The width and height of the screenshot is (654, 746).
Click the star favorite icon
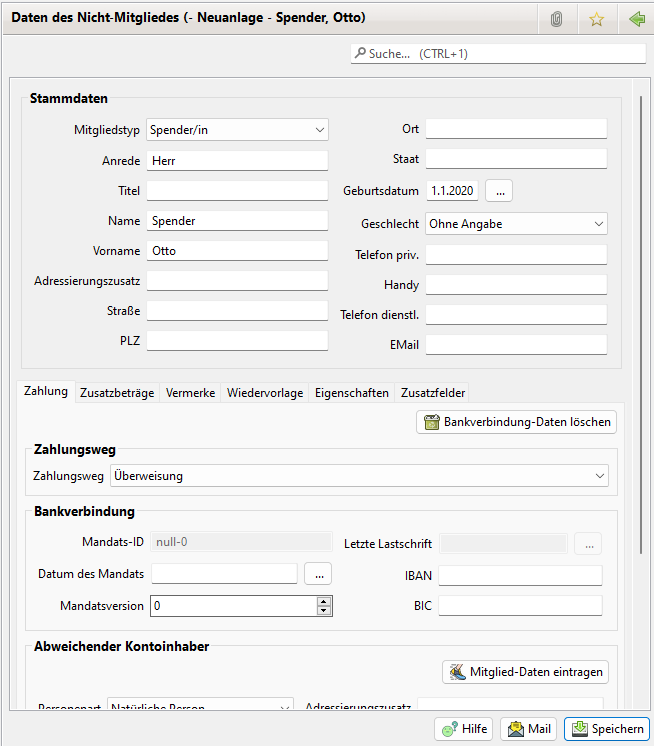pos(596,19)
